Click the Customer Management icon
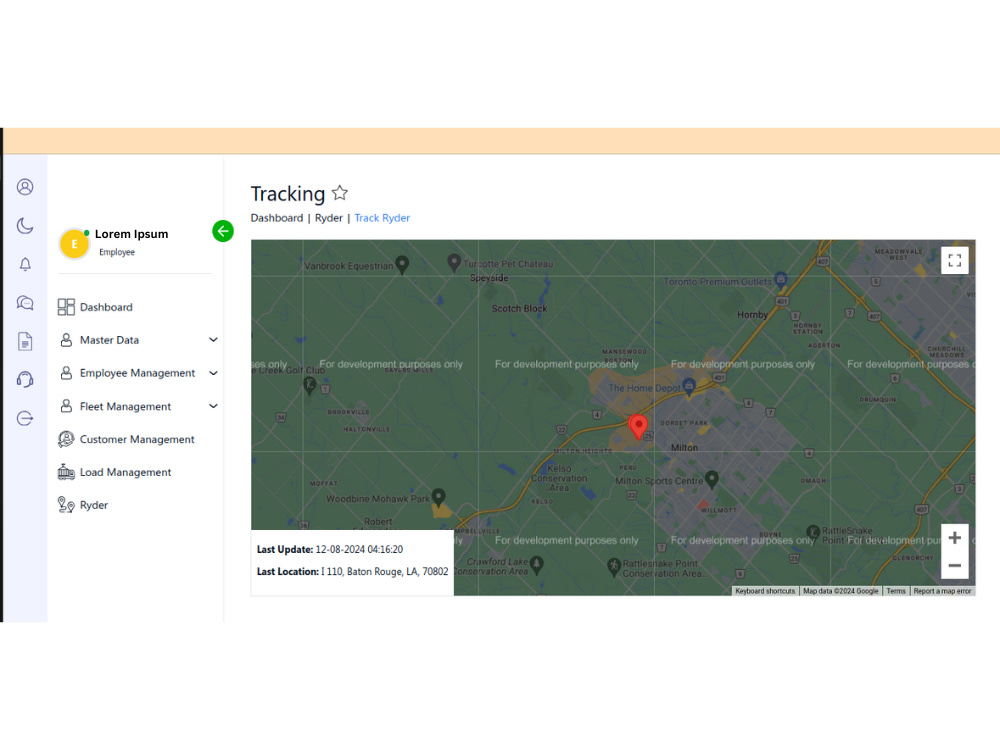1000x750 pixels. point(66,439)
